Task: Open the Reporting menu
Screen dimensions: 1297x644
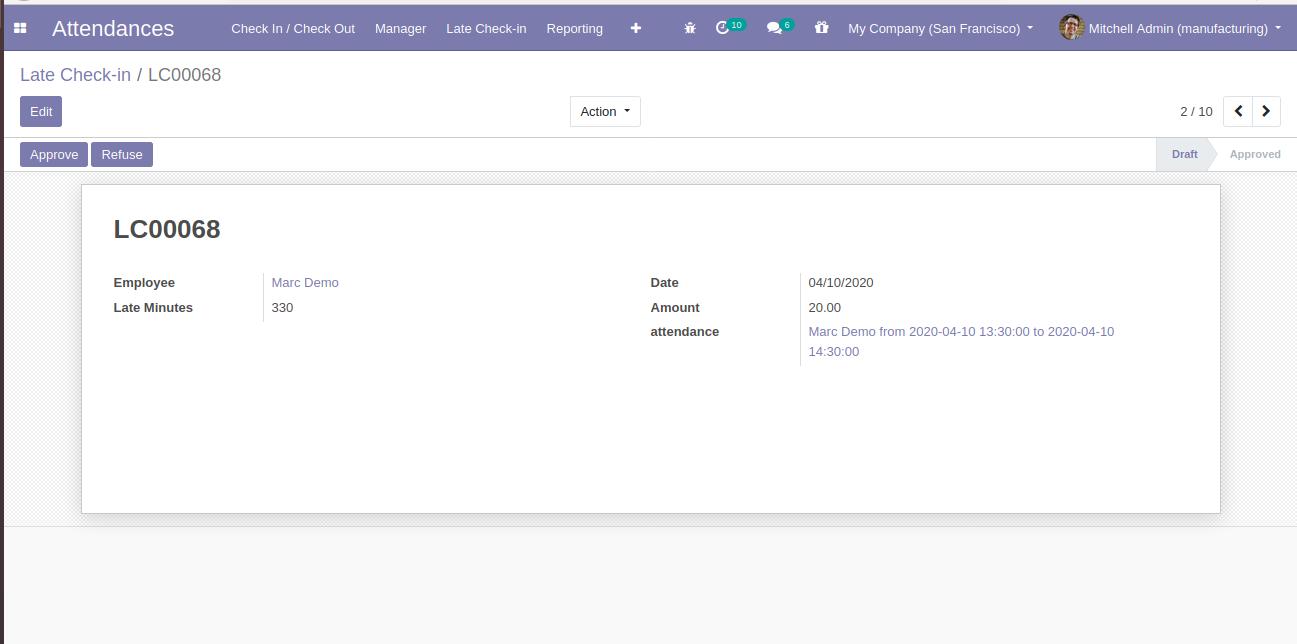Action: point(575,28)
